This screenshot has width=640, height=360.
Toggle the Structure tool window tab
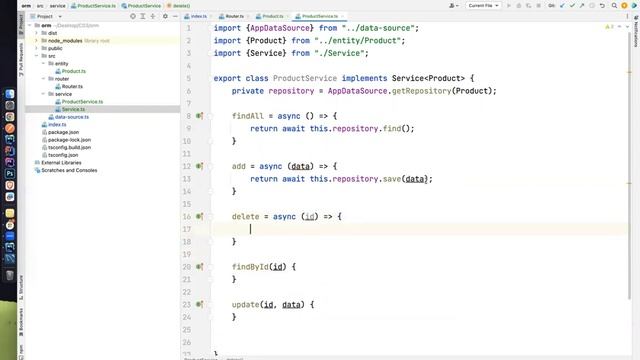(x=21, y=287)
